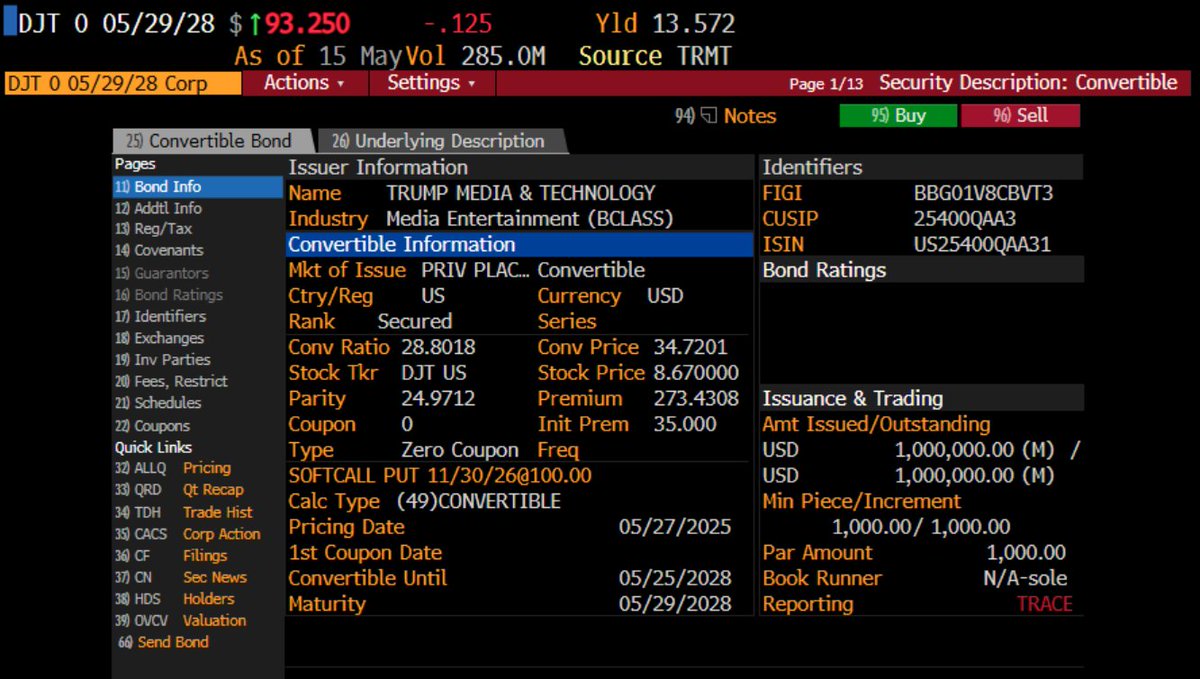Click the Calc Type value (49)CONVERTIBLE
The image size is (1200, 679).
478,502
